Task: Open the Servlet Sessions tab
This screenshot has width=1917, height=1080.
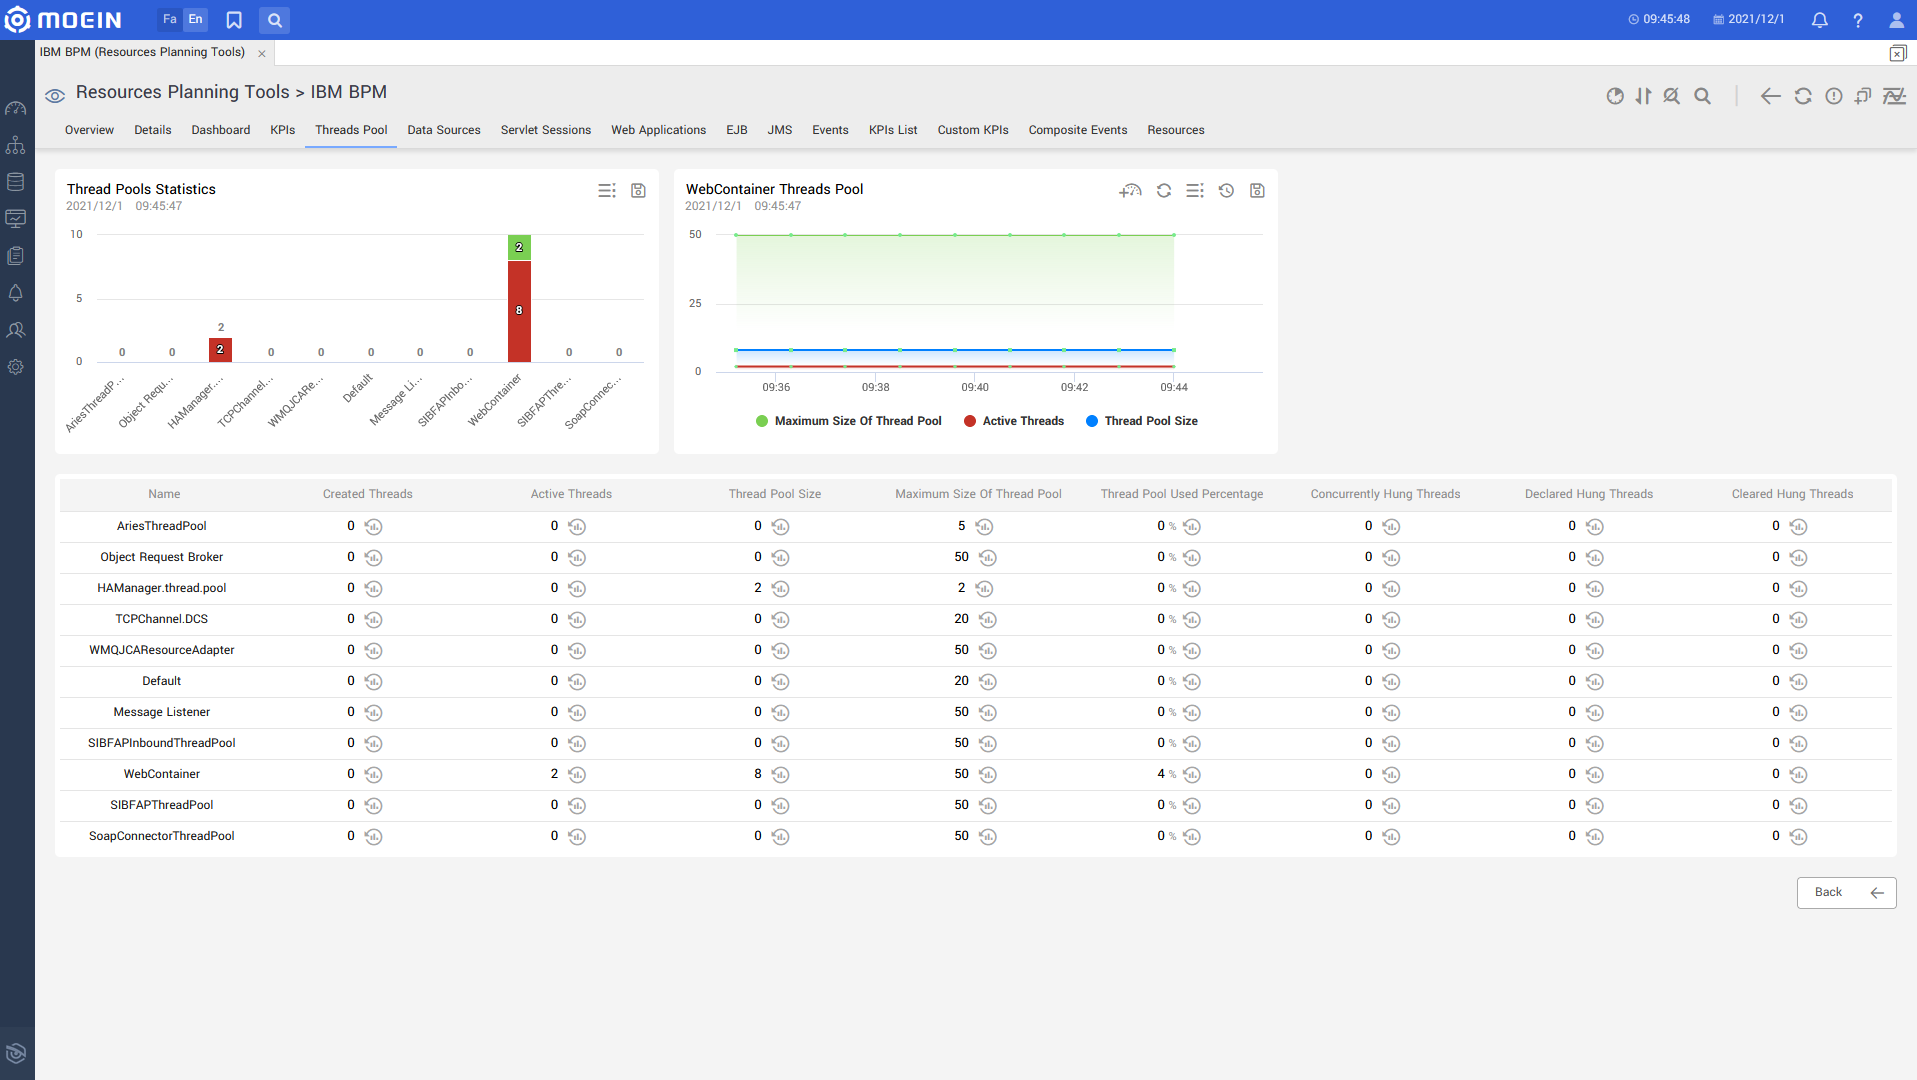Action: point(546,130)
